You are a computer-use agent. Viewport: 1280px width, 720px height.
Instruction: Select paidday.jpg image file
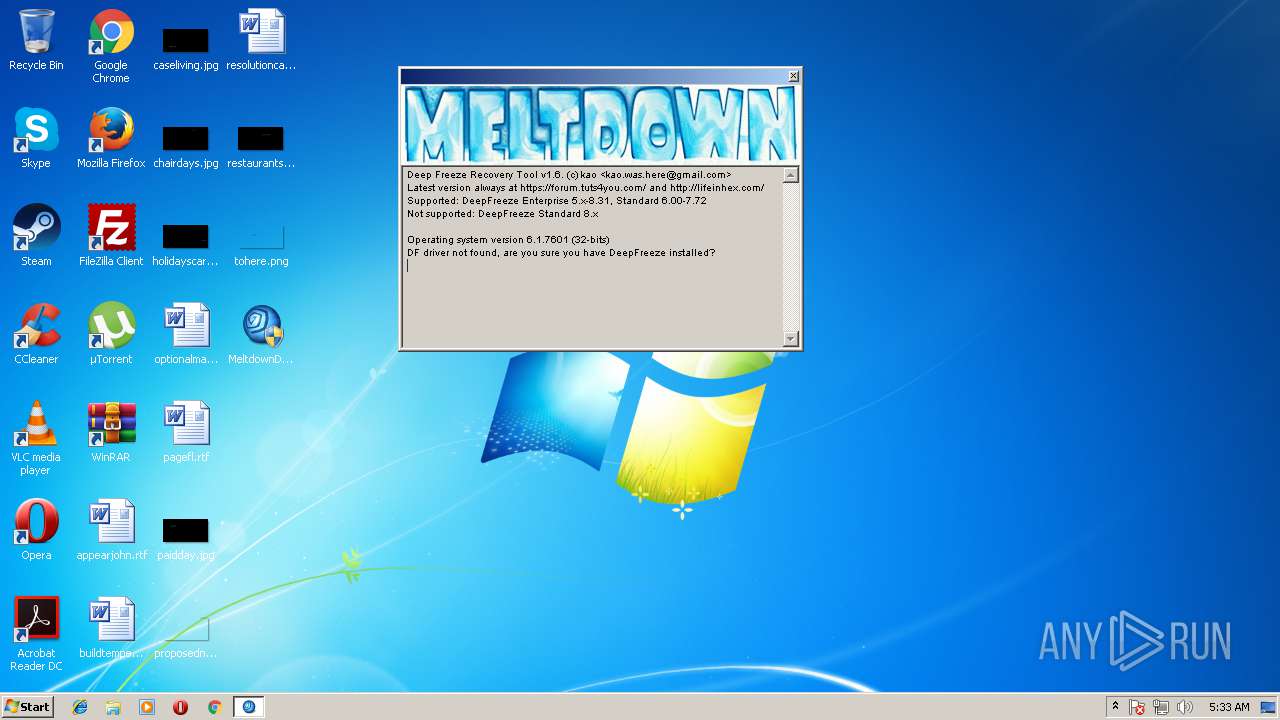(186, 536)
